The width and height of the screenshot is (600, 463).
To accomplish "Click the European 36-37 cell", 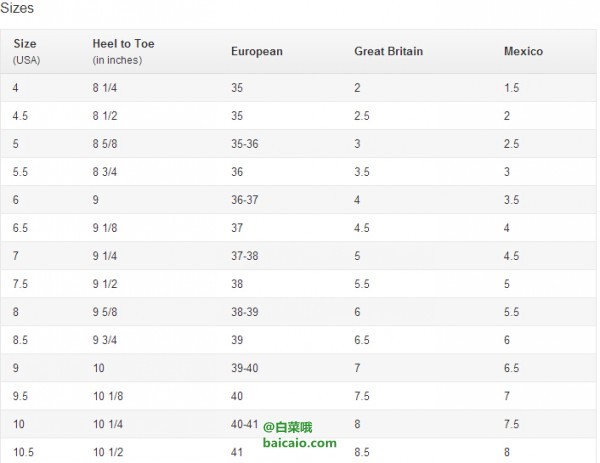I will click(x=245, y=200).
